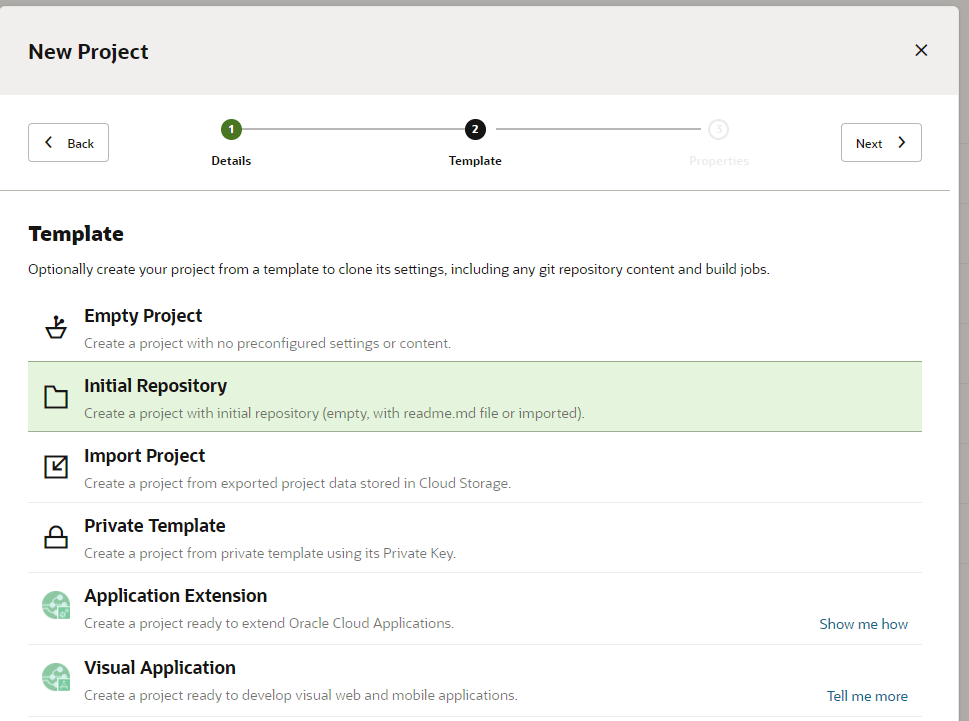Click the Private Template lock icon
Viewport: 969px width, 721px height.
56,537
